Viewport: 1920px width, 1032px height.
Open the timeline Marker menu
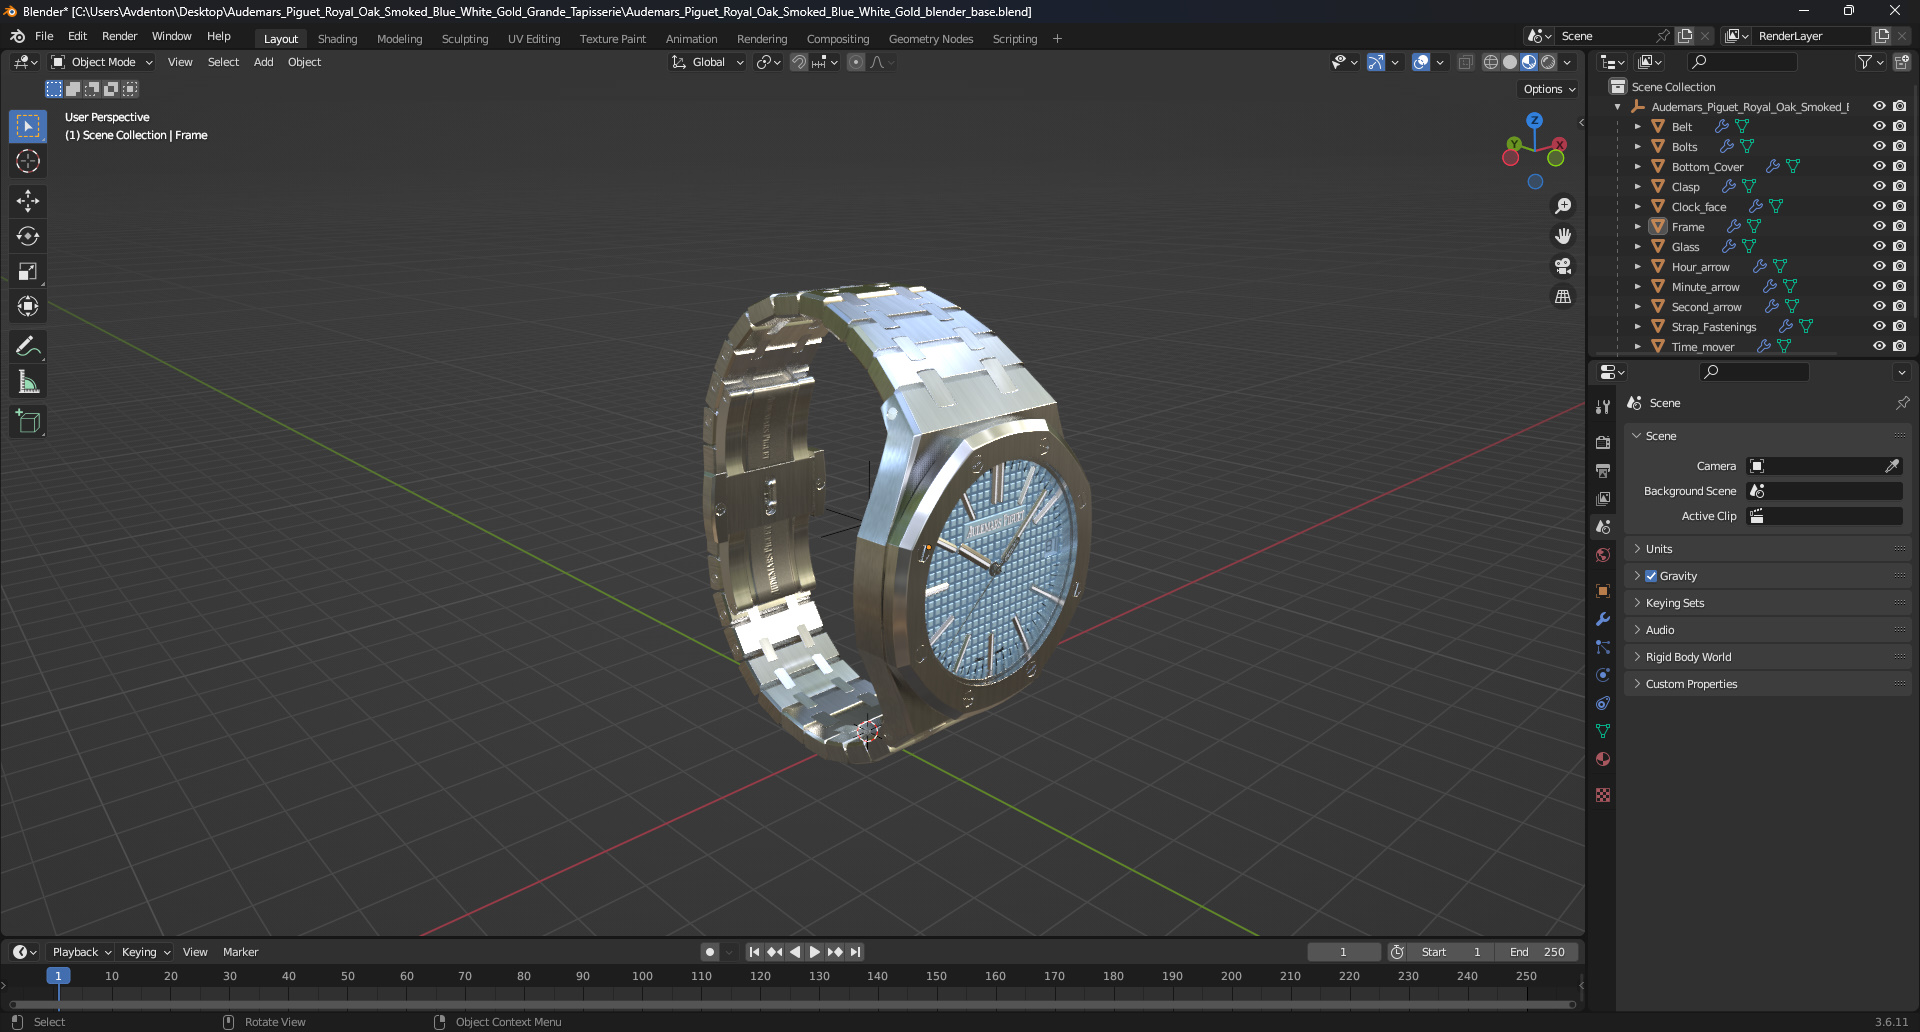pos(240,952)
